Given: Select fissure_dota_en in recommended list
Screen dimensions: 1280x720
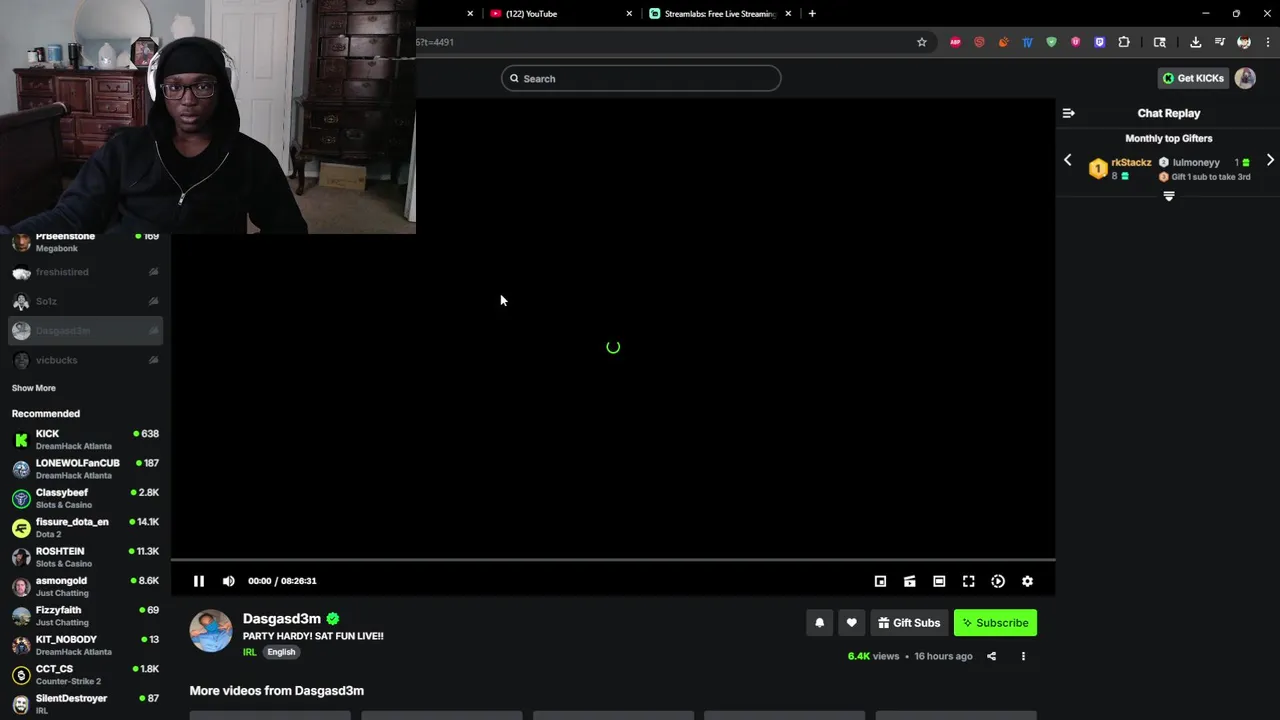Looking at the screenshot, I should point(85,527).
